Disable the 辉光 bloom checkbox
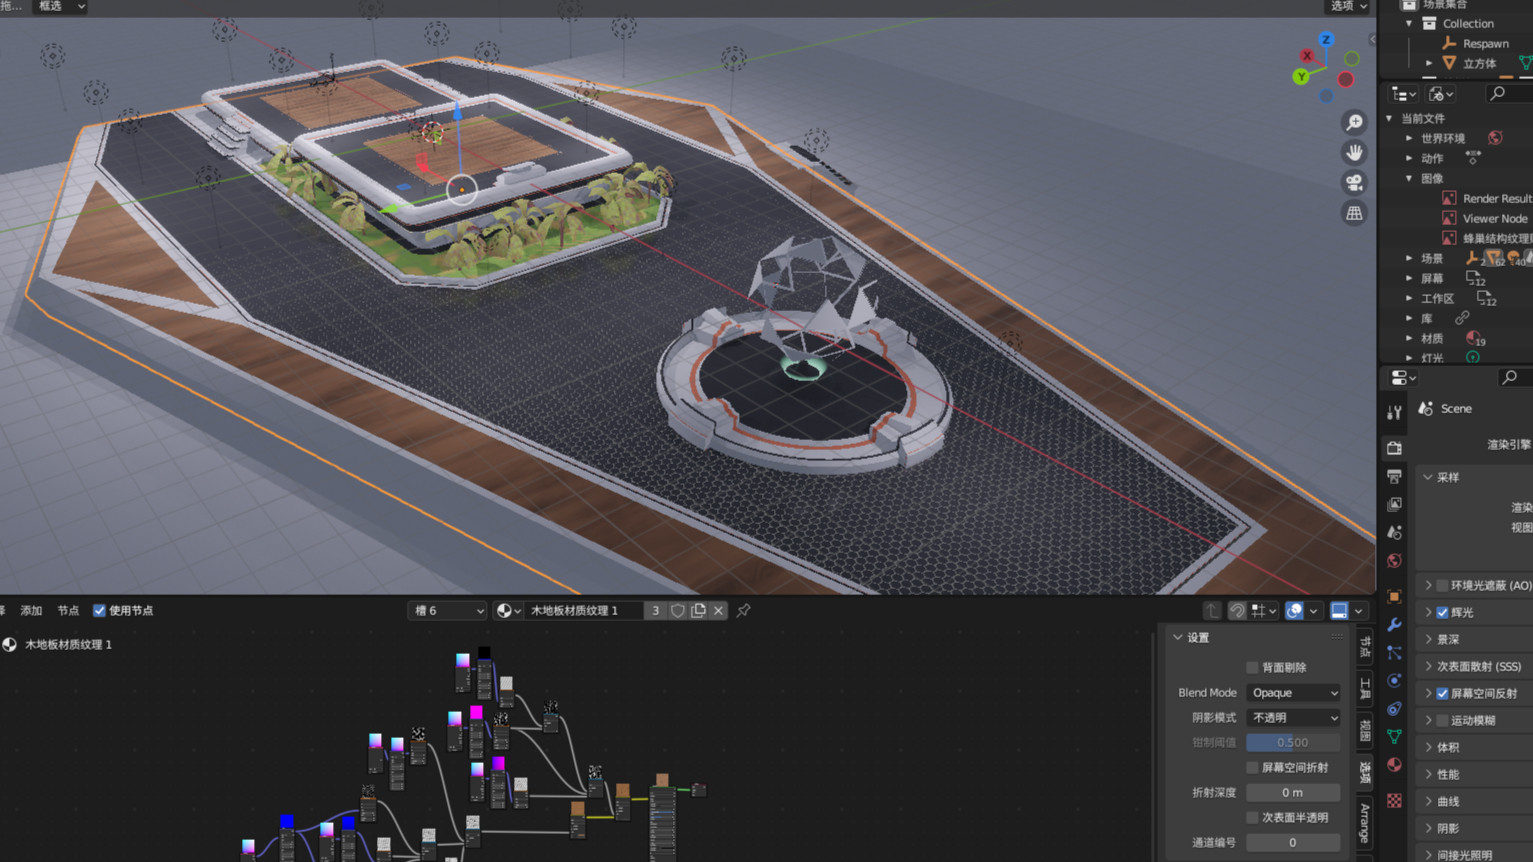This screenshot has width=1533, height=862. click(x=1442, y=613)
